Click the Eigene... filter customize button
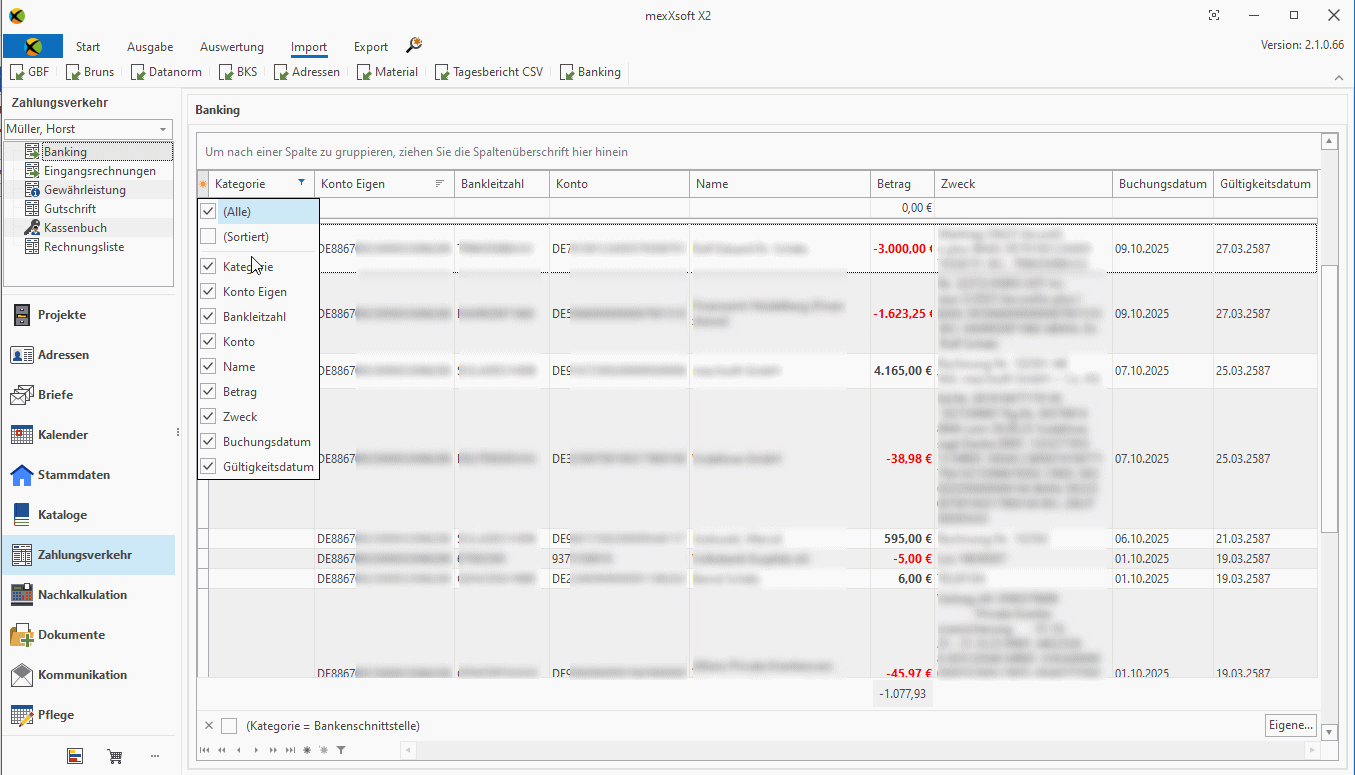 1290,725
